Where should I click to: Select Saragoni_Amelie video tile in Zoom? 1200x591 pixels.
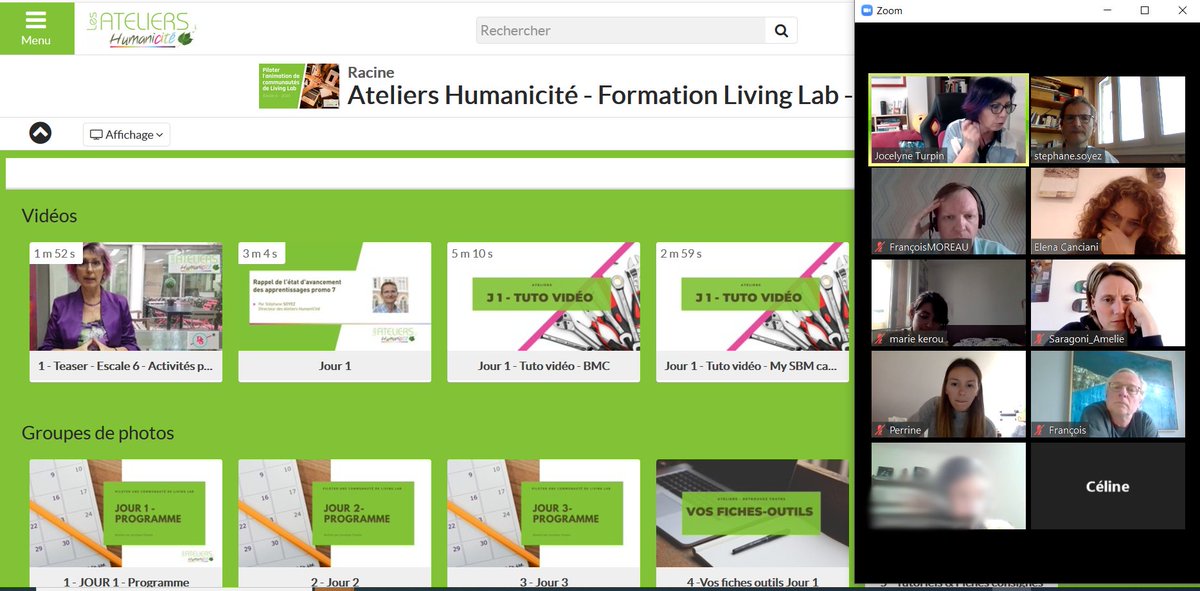[1108, 303]
